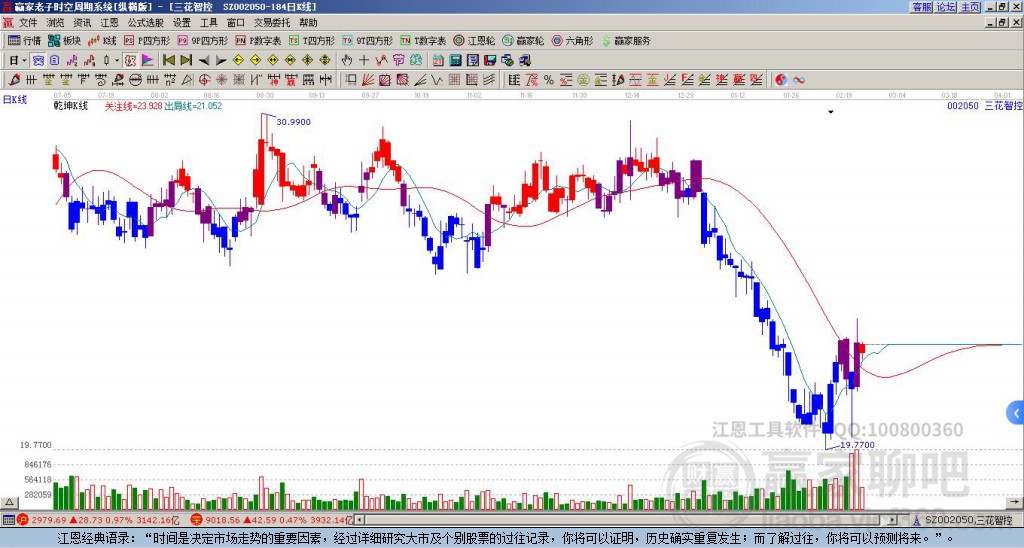Click the 客服 link
The width and height of the screenshot is (1024, 548).
921,7
